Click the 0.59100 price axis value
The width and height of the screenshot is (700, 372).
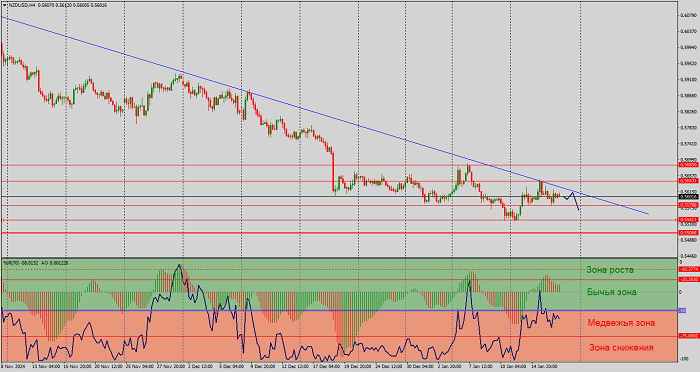(689, 79)
